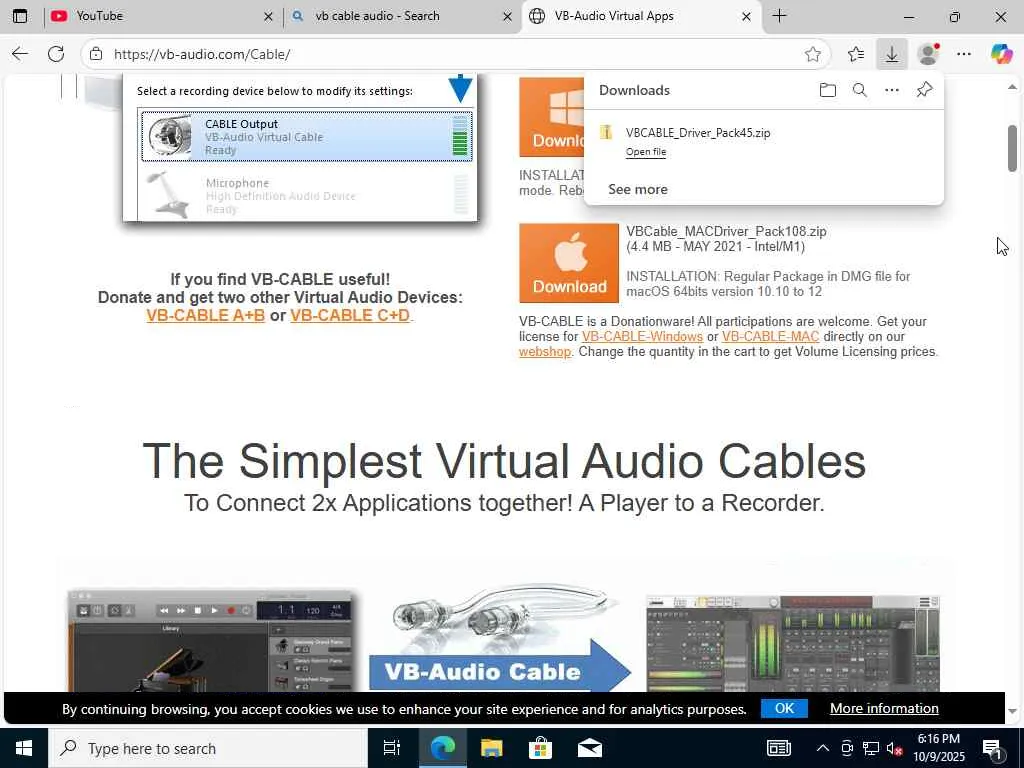The image size is (1024, 768).
Task: Search downloads magnifier icon
Action: point(859,90)
